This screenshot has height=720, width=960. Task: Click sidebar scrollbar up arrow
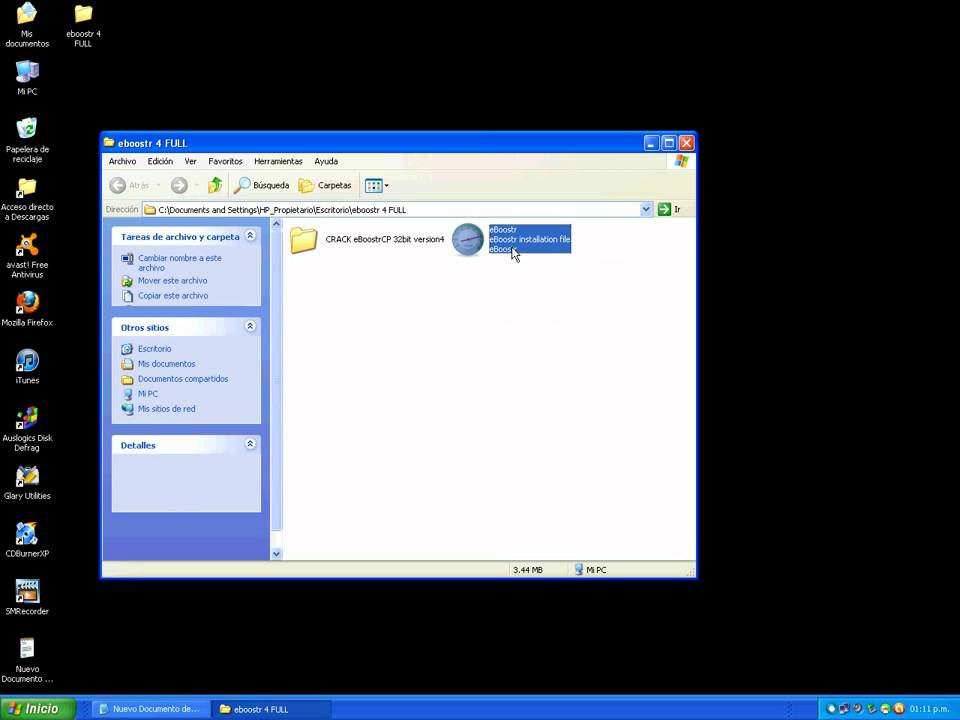[276, 224]
